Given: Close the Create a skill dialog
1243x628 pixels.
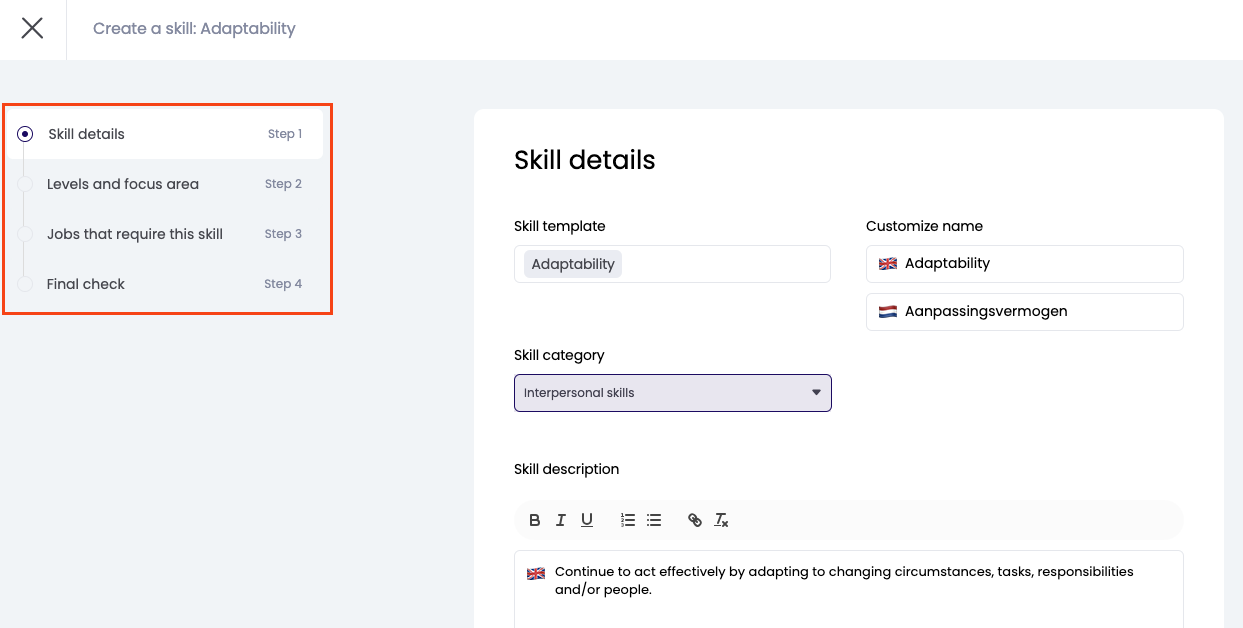Looking at the screenshot, I should [33, 28].
